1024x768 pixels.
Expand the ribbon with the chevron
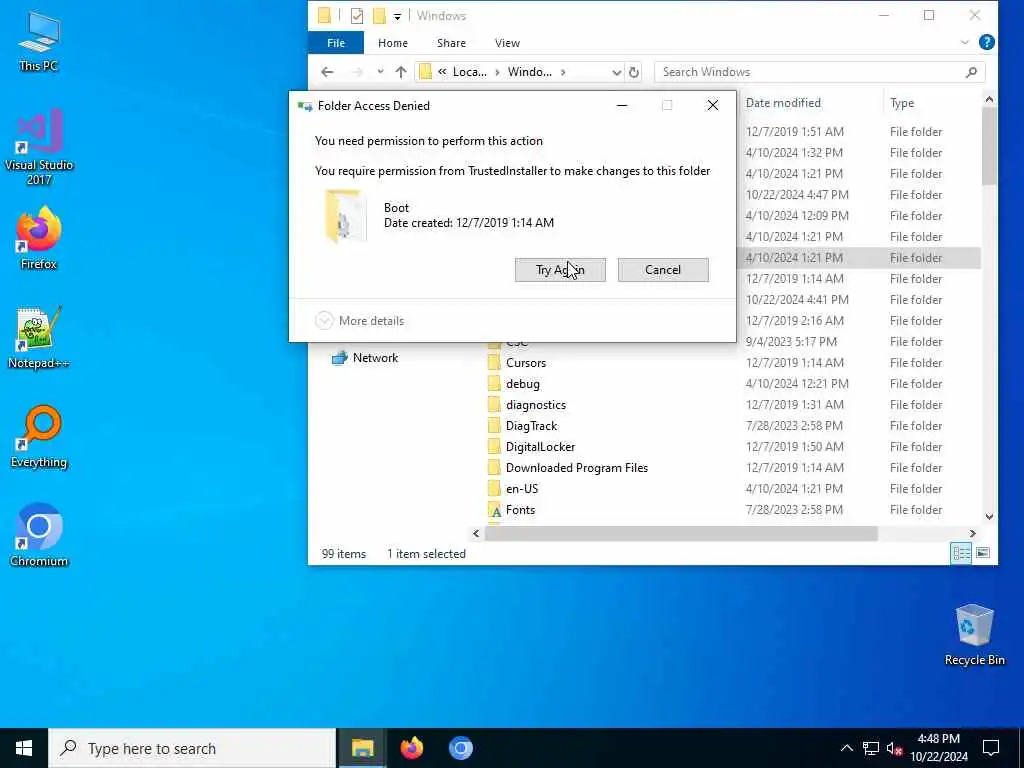(965, 42)
